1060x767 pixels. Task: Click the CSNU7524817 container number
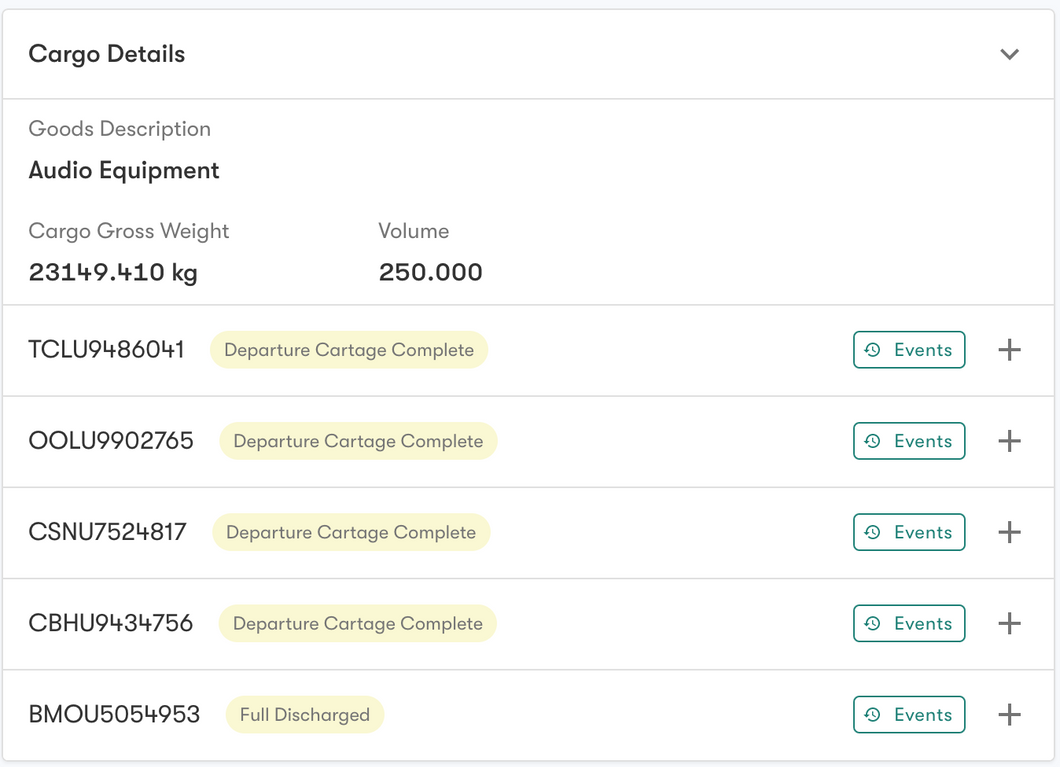(x=108, y=532)
